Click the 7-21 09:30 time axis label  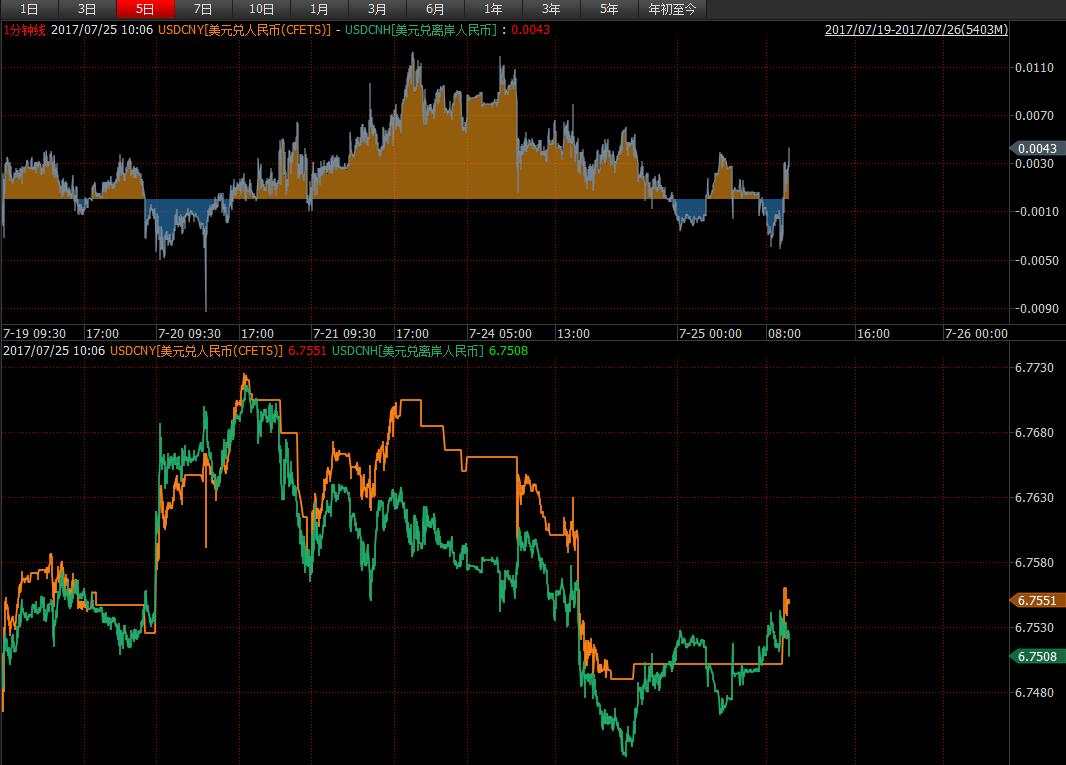coord(344,334)
